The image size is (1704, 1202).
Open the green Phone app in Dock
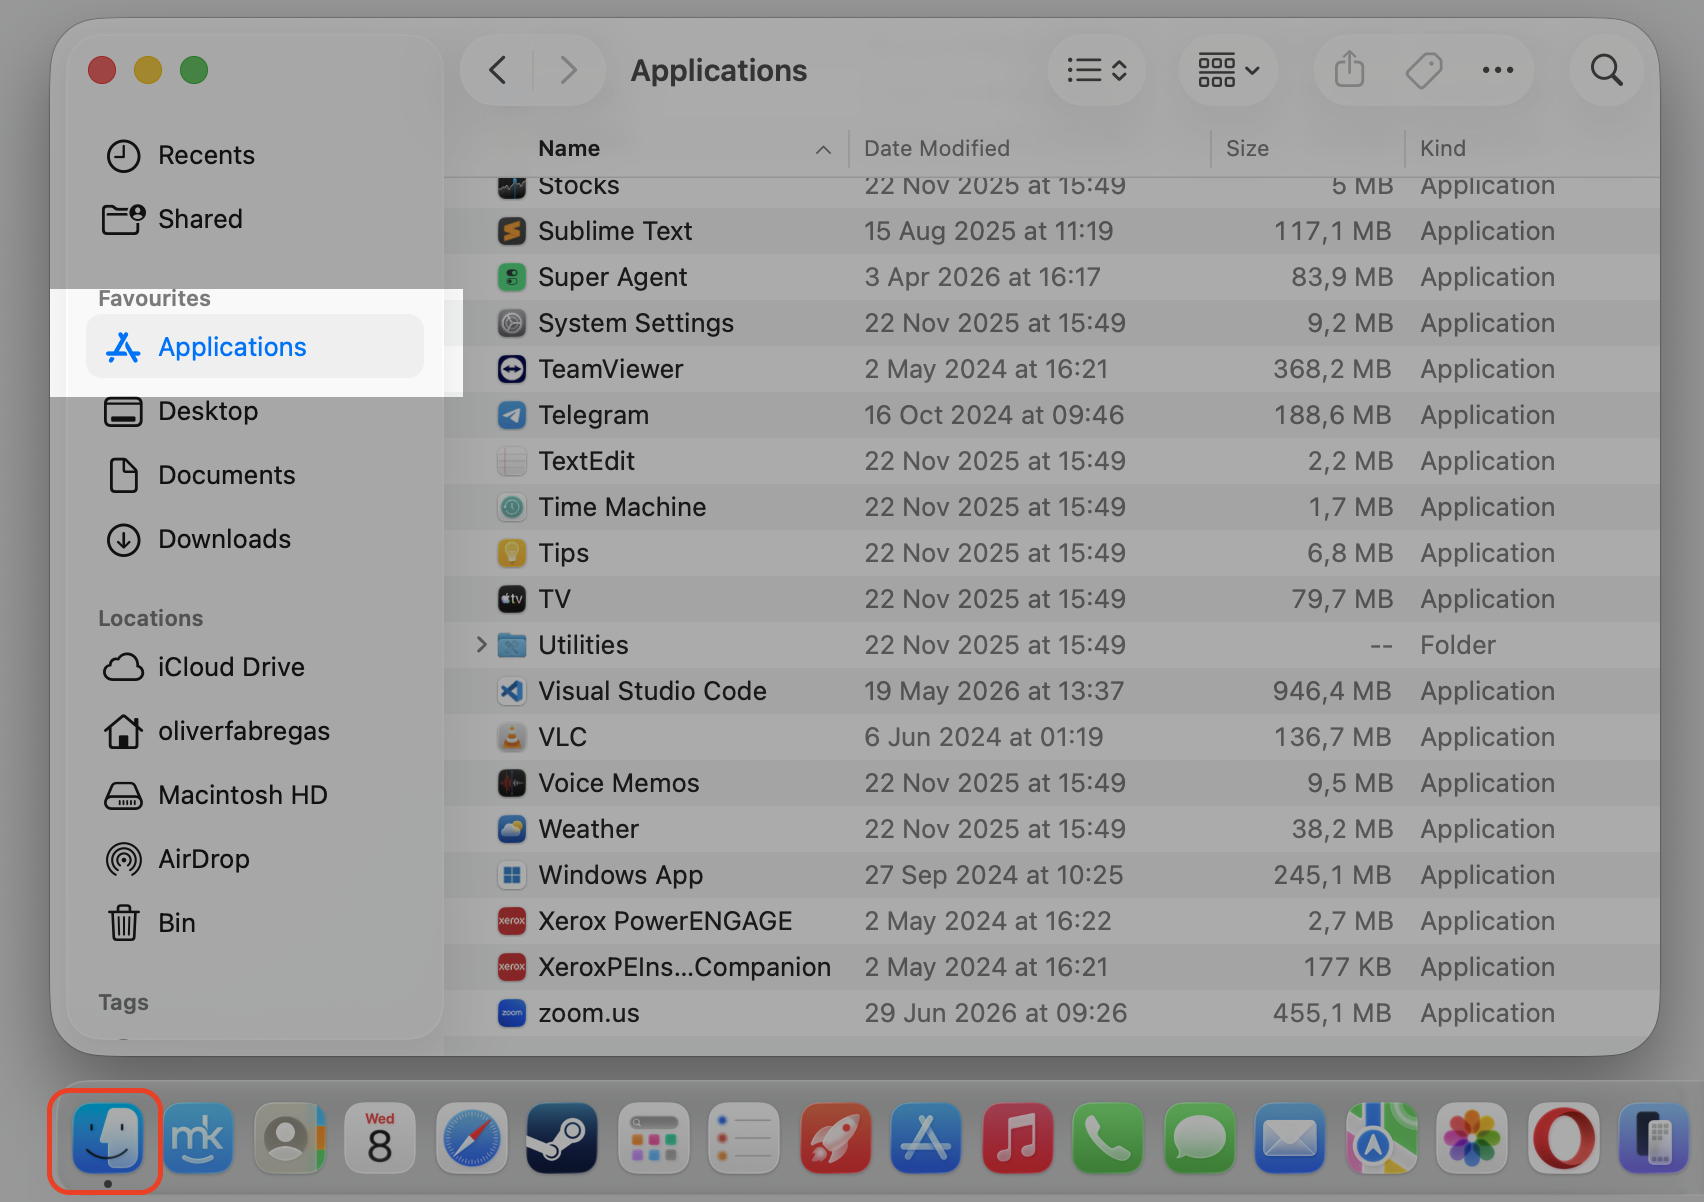1108,1138
